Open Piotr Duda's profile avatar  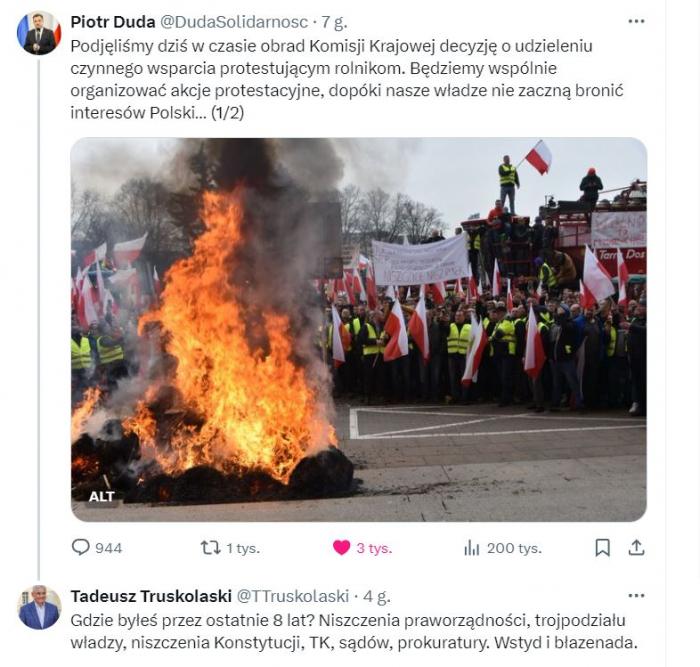39,33
